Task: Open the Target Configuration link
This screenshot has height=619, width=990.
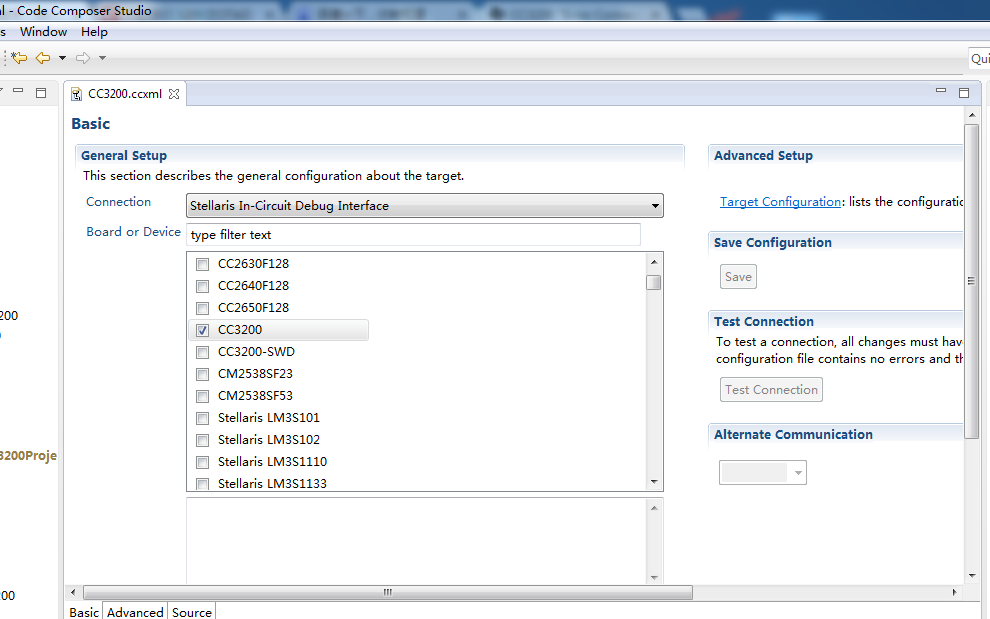Action: tap(780, 201)
